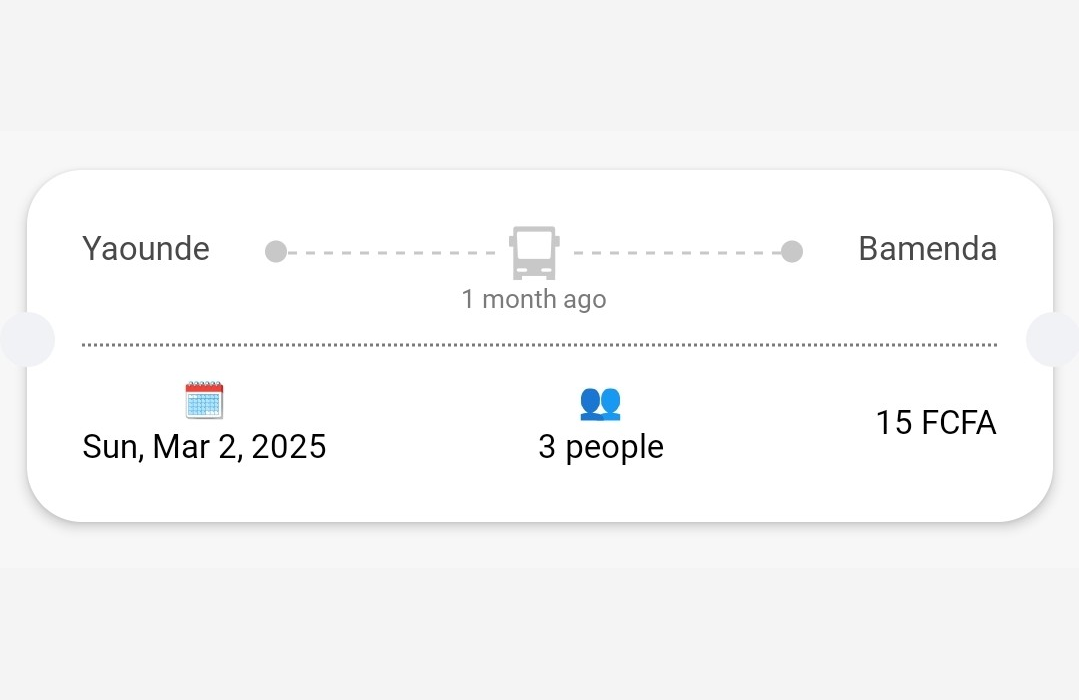The height and width of the screenshot is (700, 1079).
Task: Click the empty gray area below the ticket
Action: 540,630
